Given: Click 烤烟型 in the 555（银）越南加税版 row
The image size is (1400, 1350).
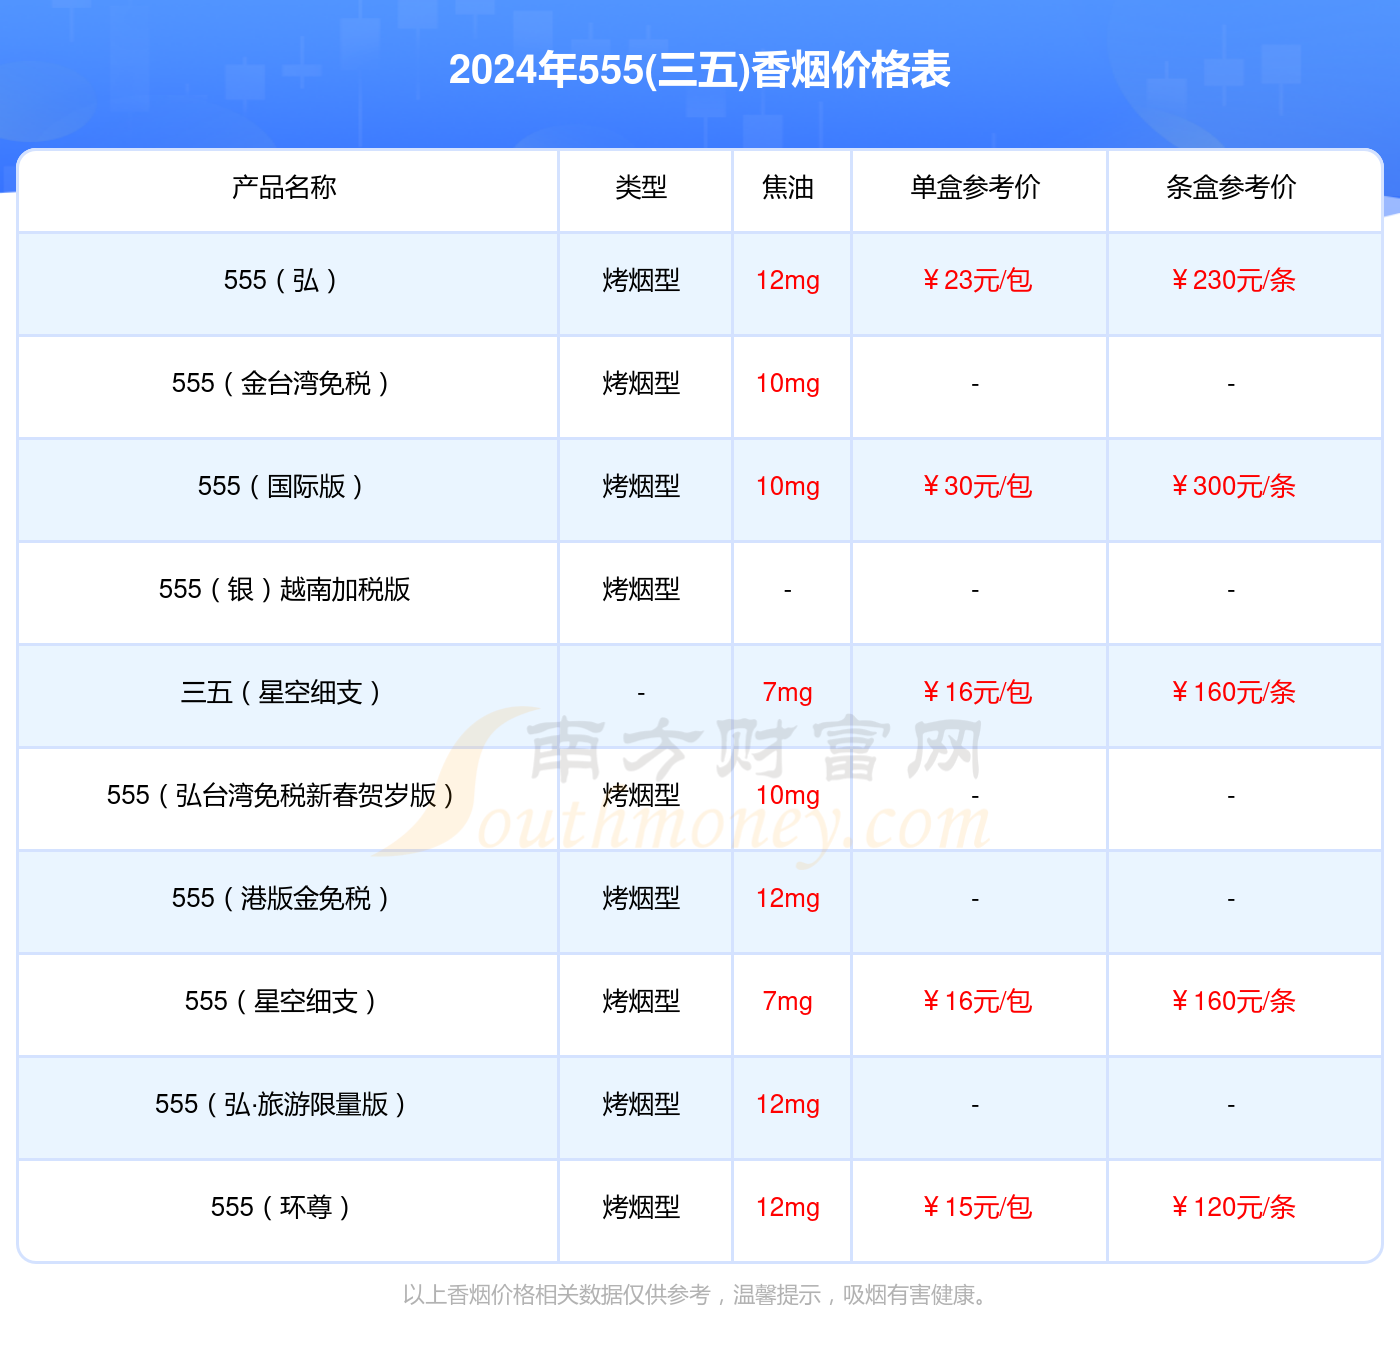Looking at the screenshot, I should click(x=641, y=589).
